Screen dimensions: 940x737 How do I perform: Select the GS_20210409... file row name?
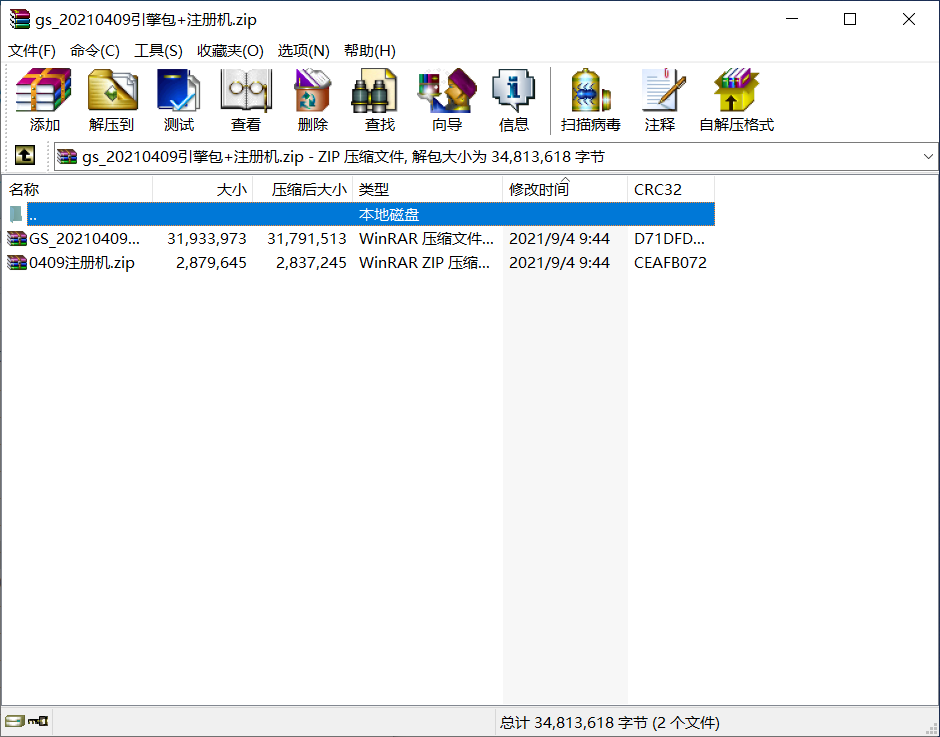point(85,239)
